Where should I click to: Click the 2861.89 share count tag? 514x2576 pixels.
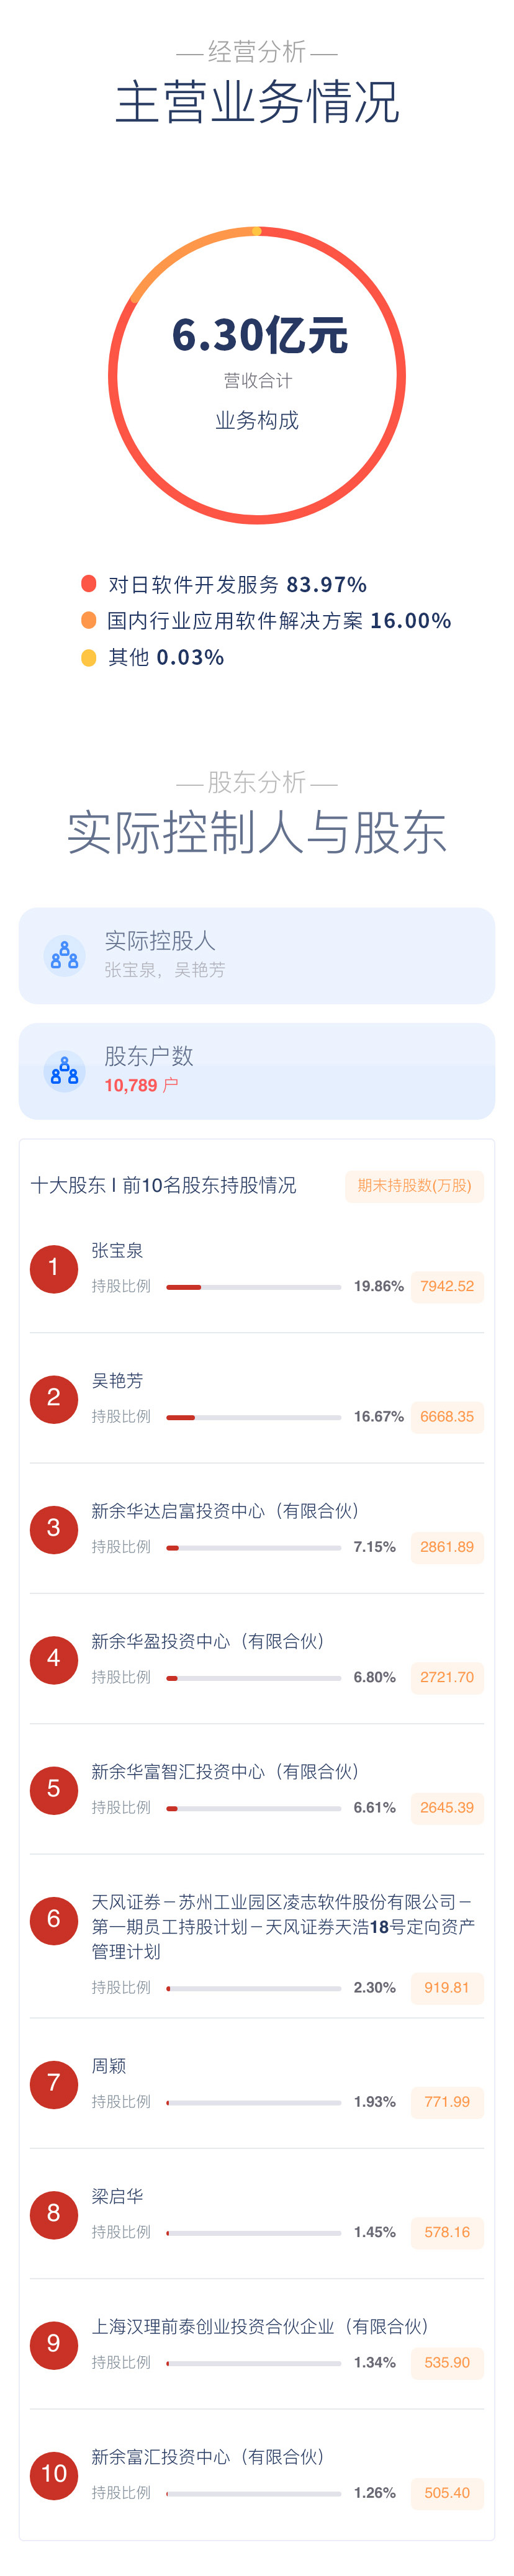(447, 1547)
